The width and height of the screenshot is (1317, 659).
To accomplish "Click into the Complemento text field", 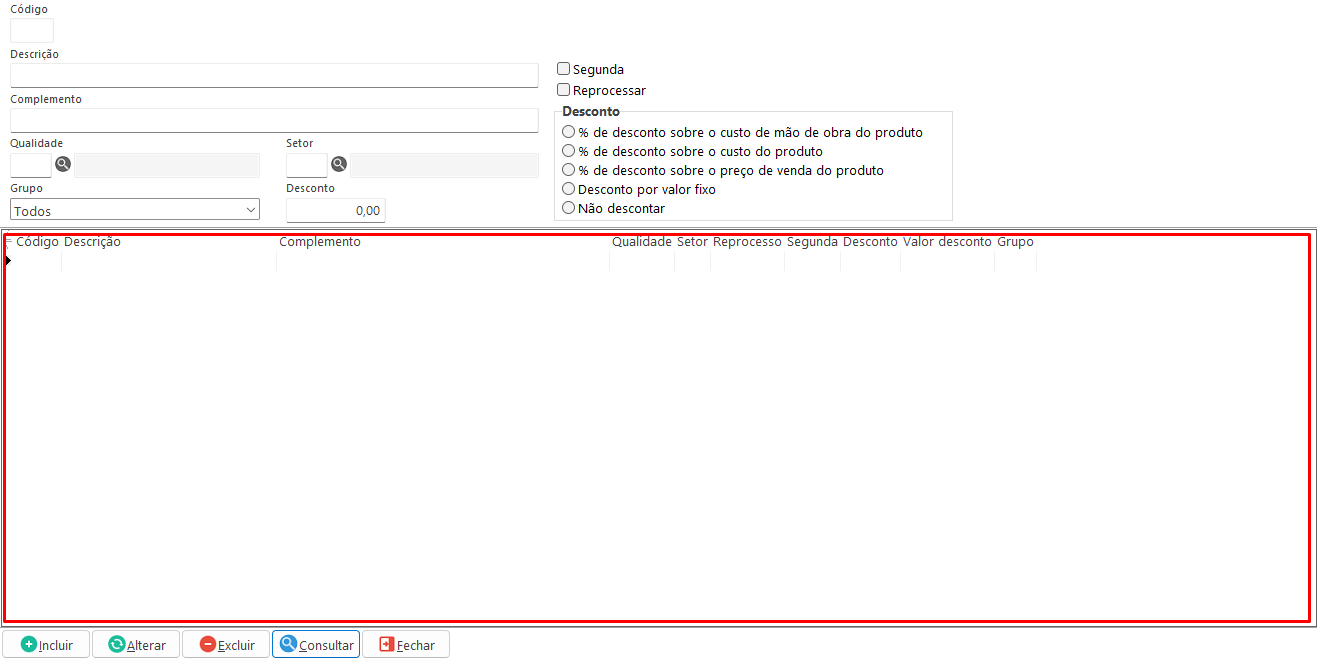I will coord(274,121).
